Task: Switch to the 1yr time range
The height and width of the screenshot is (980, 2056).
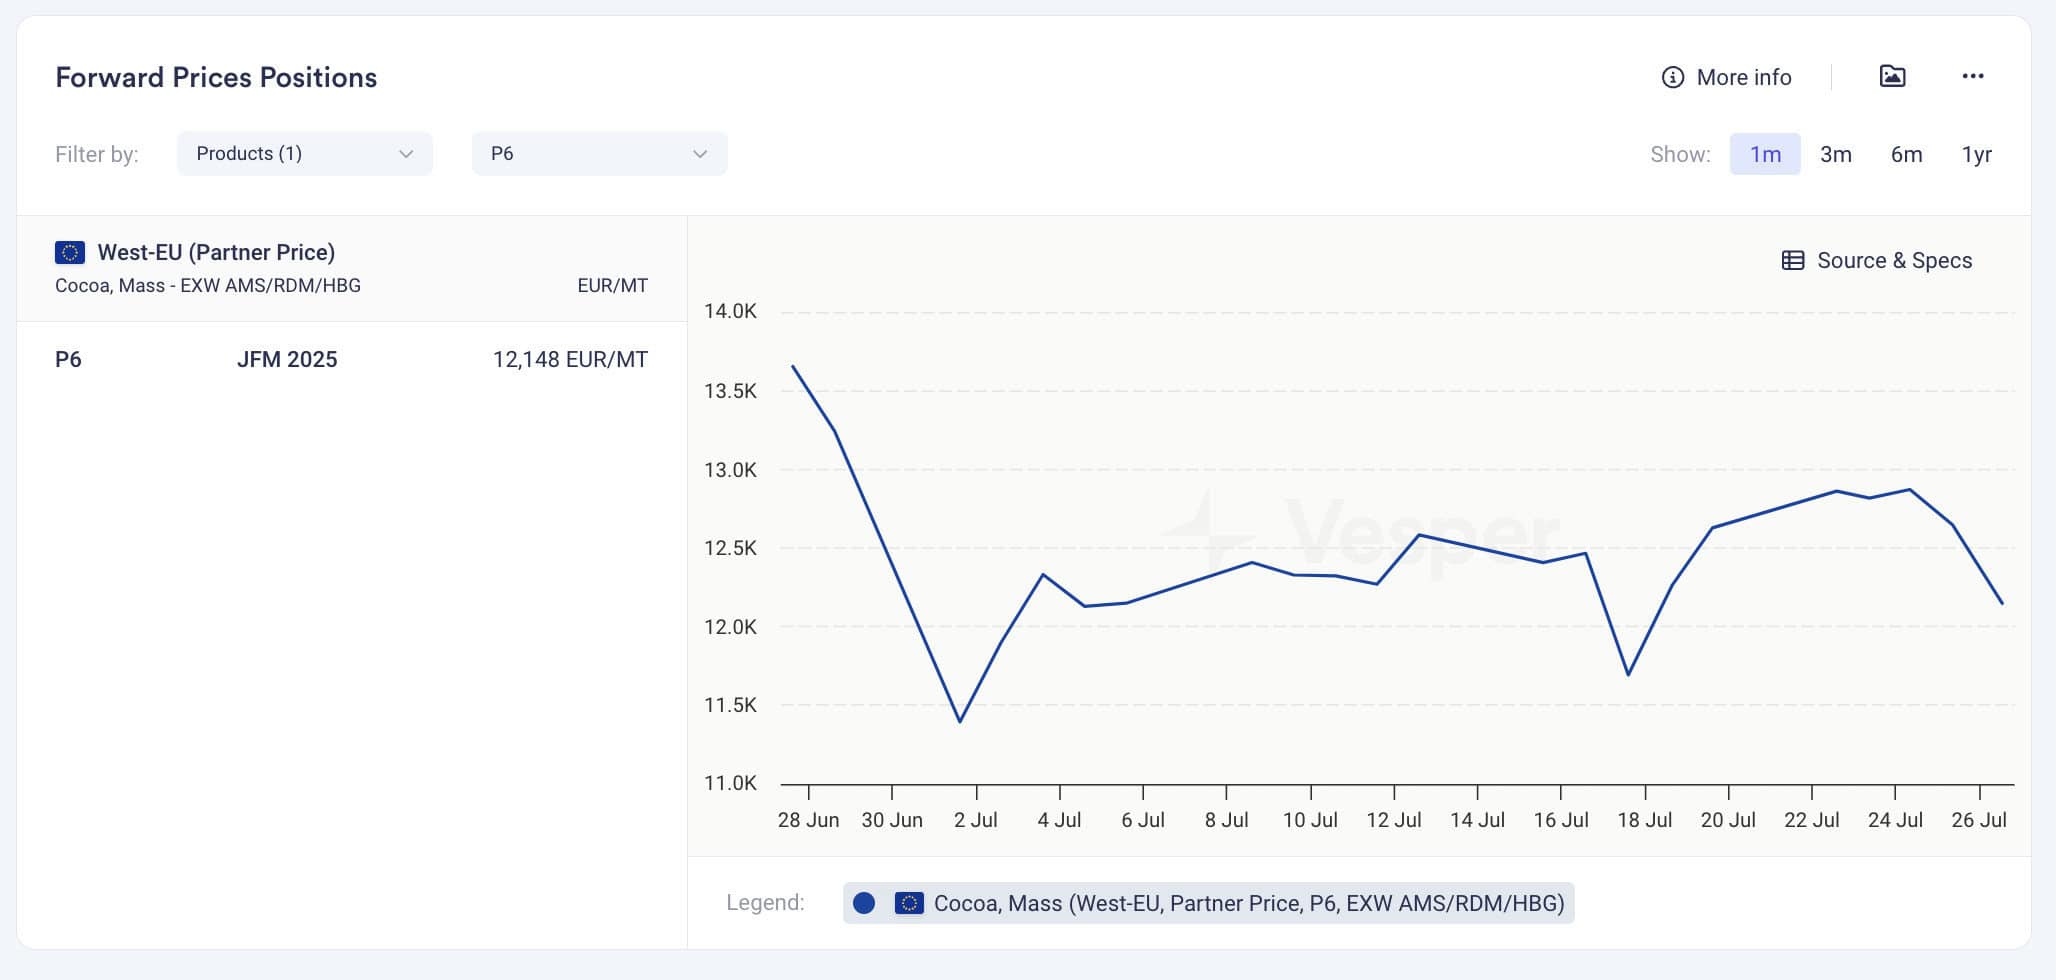Action: 1976,154
